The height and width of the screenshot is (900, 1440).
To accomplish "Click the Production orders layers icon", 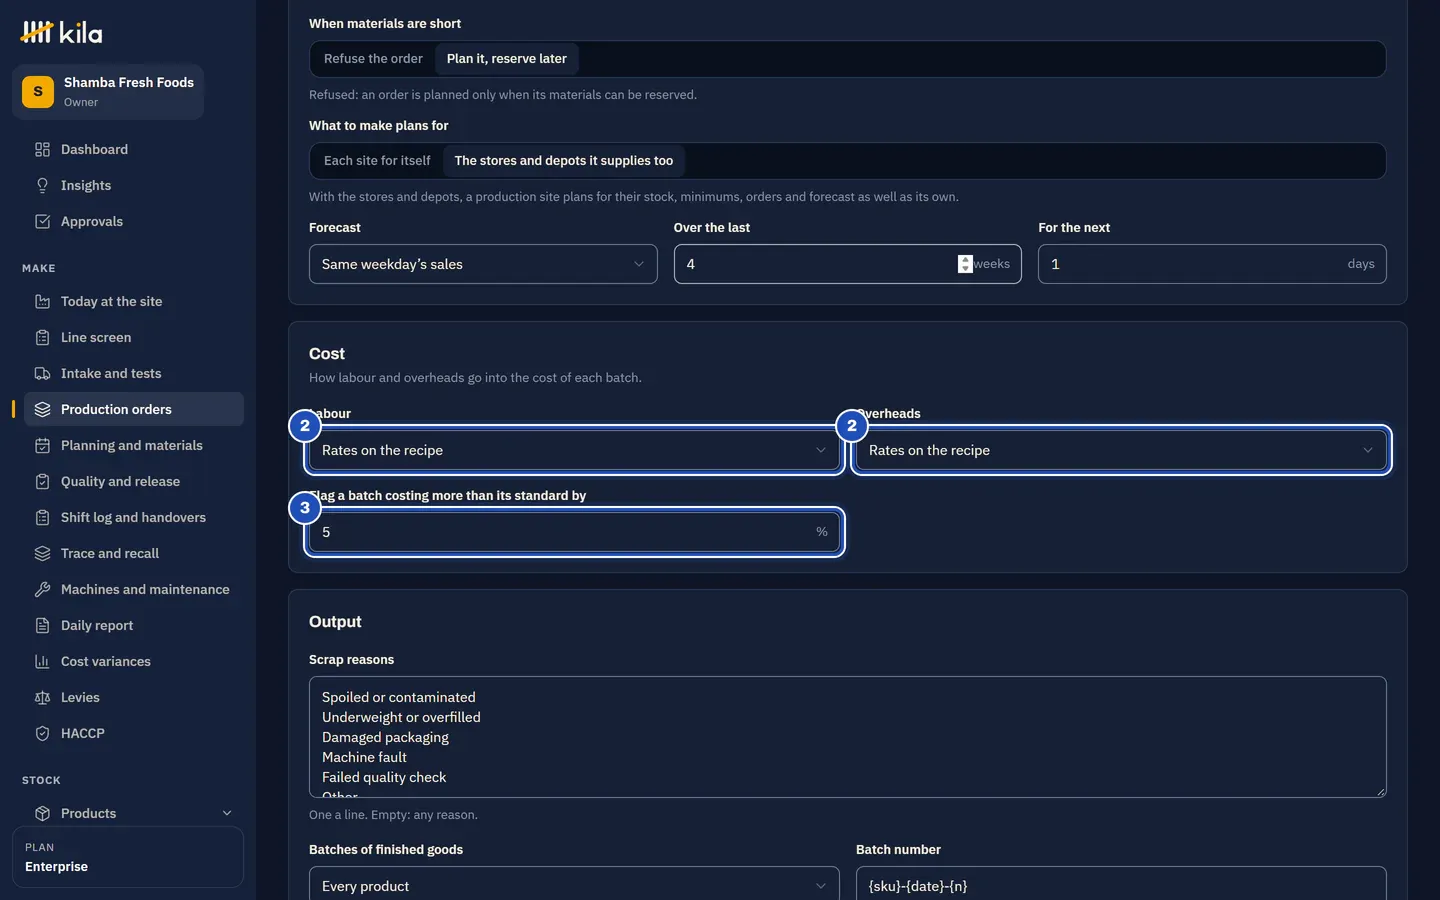I will tap(42, 410).
